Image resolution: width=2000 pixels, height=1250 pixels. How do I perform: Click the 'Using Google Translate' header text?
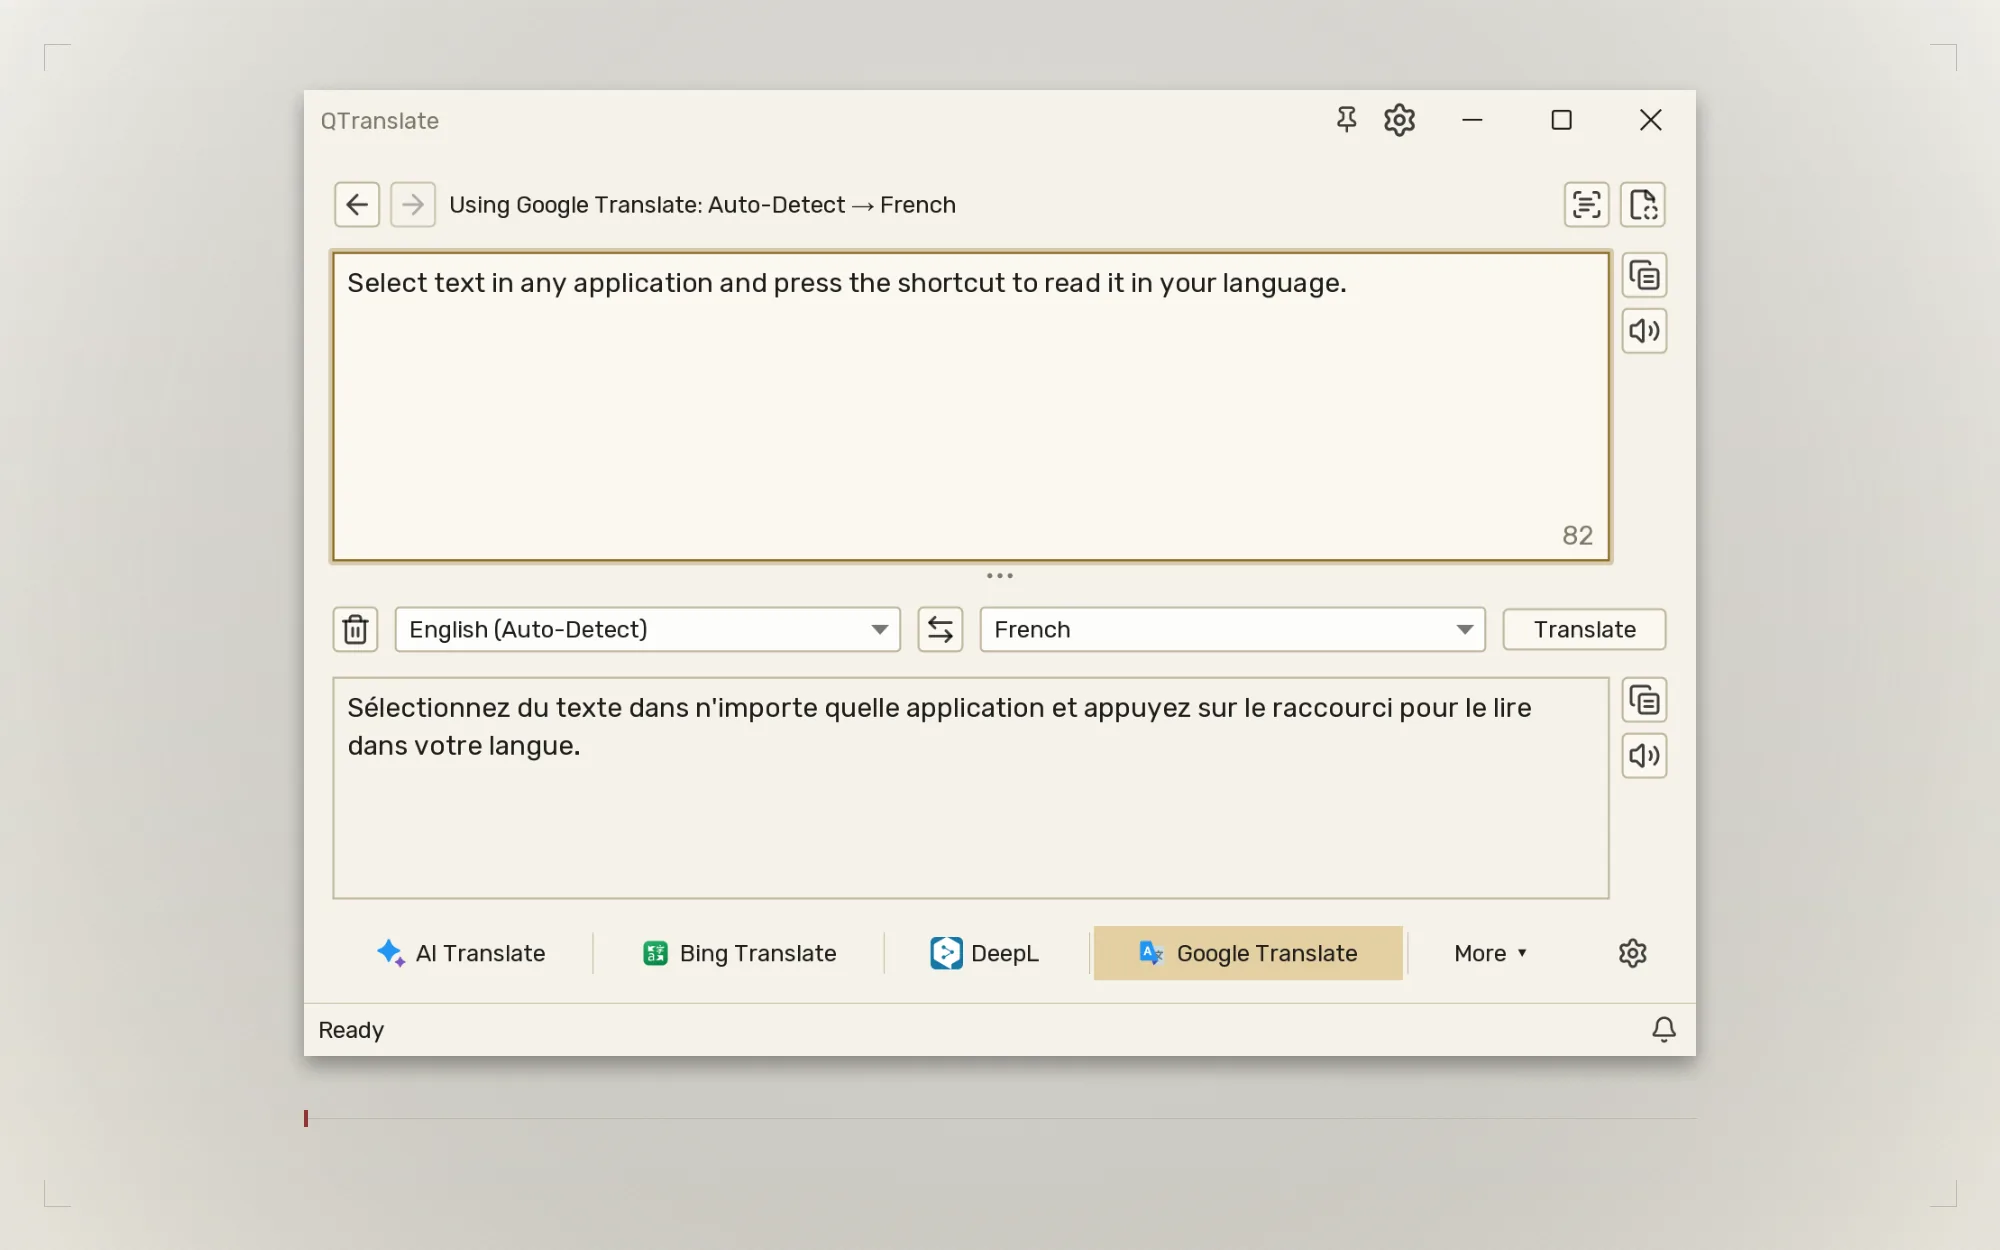point(702,205)
